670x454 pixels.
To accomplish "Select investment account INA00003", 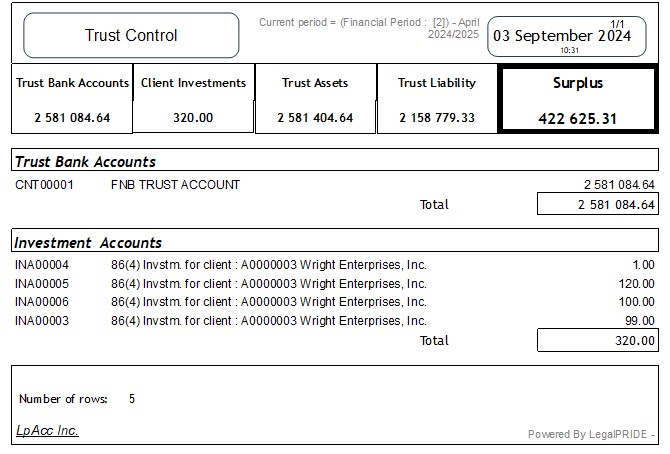I will pyautogui.click(x=42, y=321).
